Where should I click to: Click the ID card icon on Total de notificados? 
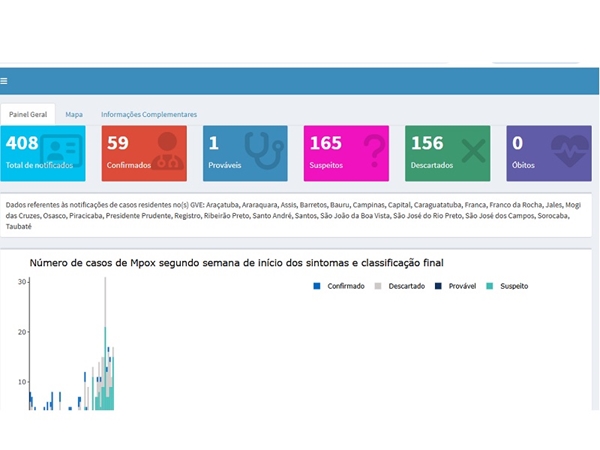click(62, 152)
